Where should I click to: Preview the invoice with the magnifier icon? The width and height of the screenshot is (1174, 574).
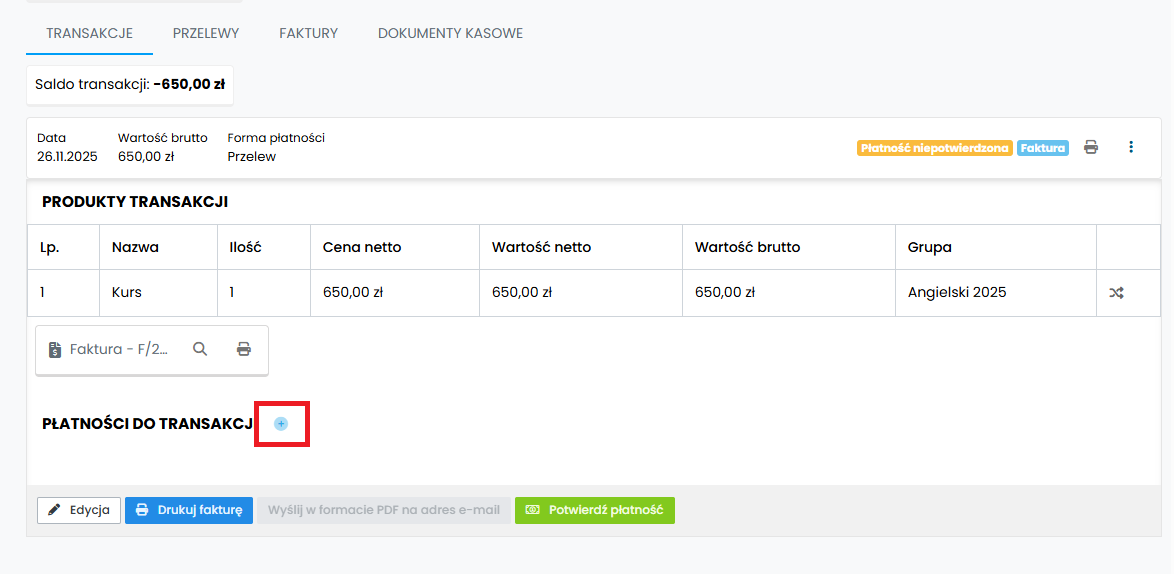tap(200, 349)
